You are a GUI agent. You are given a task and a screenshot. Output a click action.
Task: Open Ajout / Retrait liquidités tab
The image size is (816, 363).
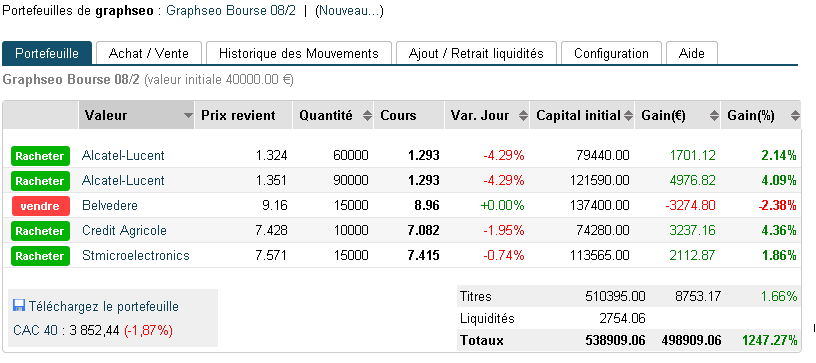476,54
